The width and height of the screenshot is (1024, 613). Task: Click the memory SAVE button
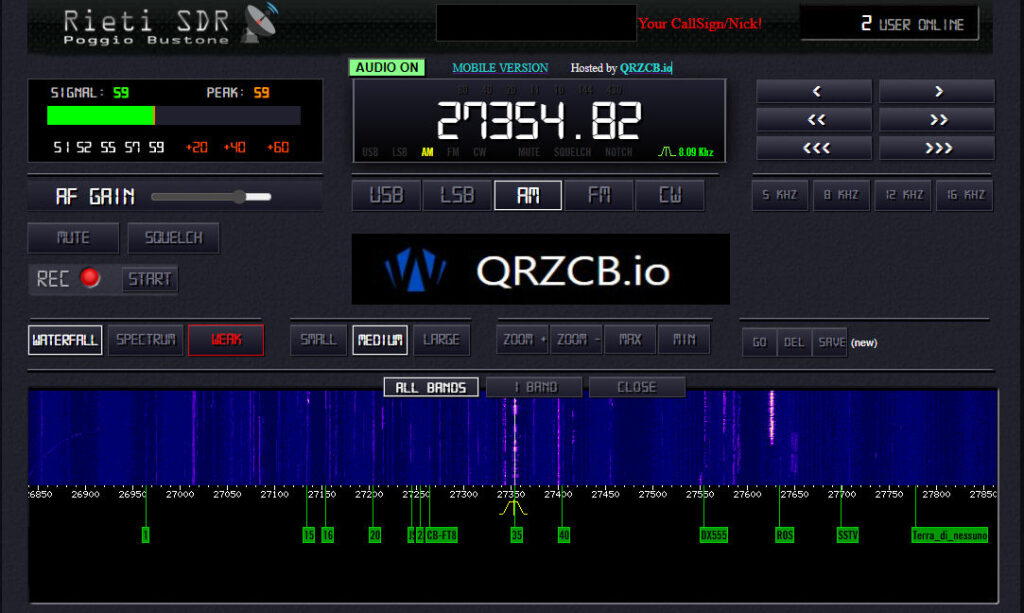coord(830,342)
